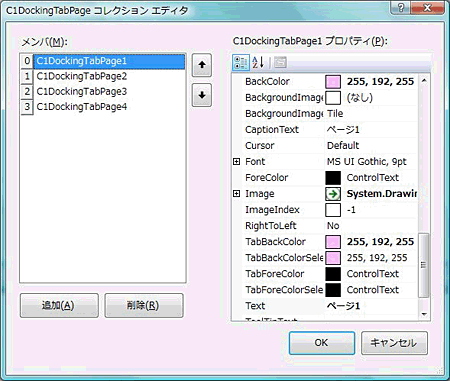Image resolution: width=450 pixels, height=381 pixels.
Task: Select C1DockingTabPage1 in member list
Action: point(109,61)
